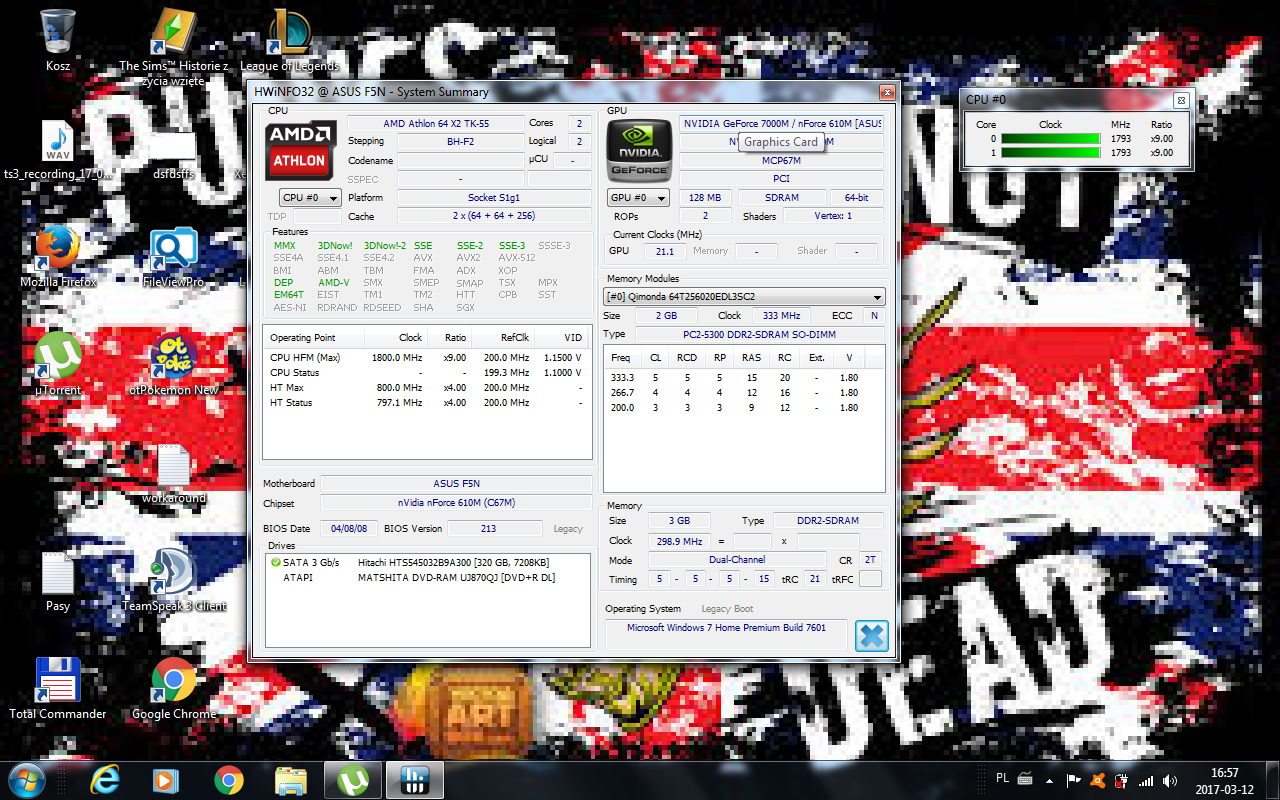This screenshot has height=800, width=1280.
Task: Click the stepping value BH-F2
Action: pos(461,142)
